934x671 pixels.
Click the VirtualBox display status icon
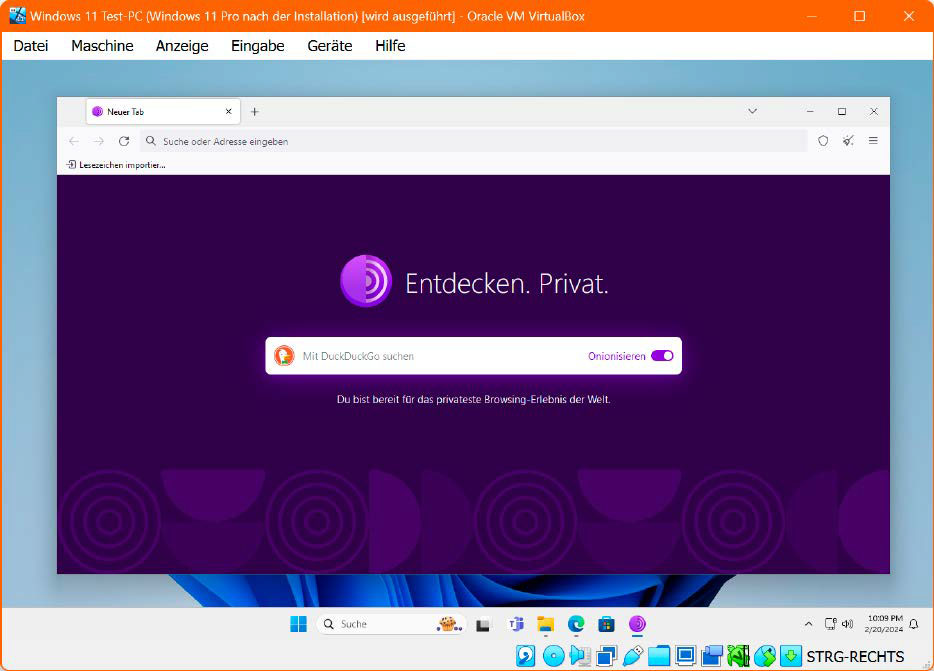pos(686,656)
